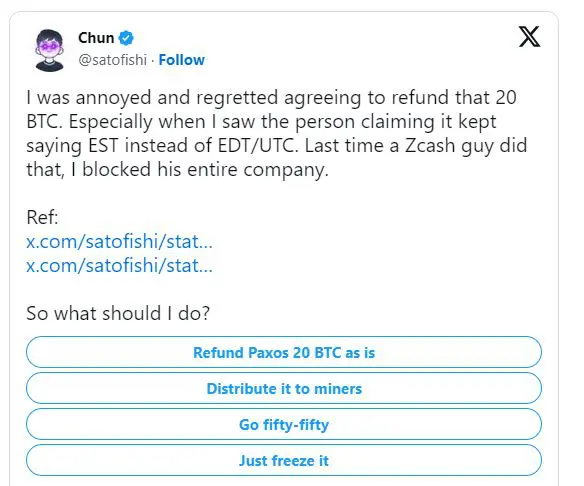Screen dimensions: 584x486
Task: Click the So what should I do? question
Action: (118, 313)
